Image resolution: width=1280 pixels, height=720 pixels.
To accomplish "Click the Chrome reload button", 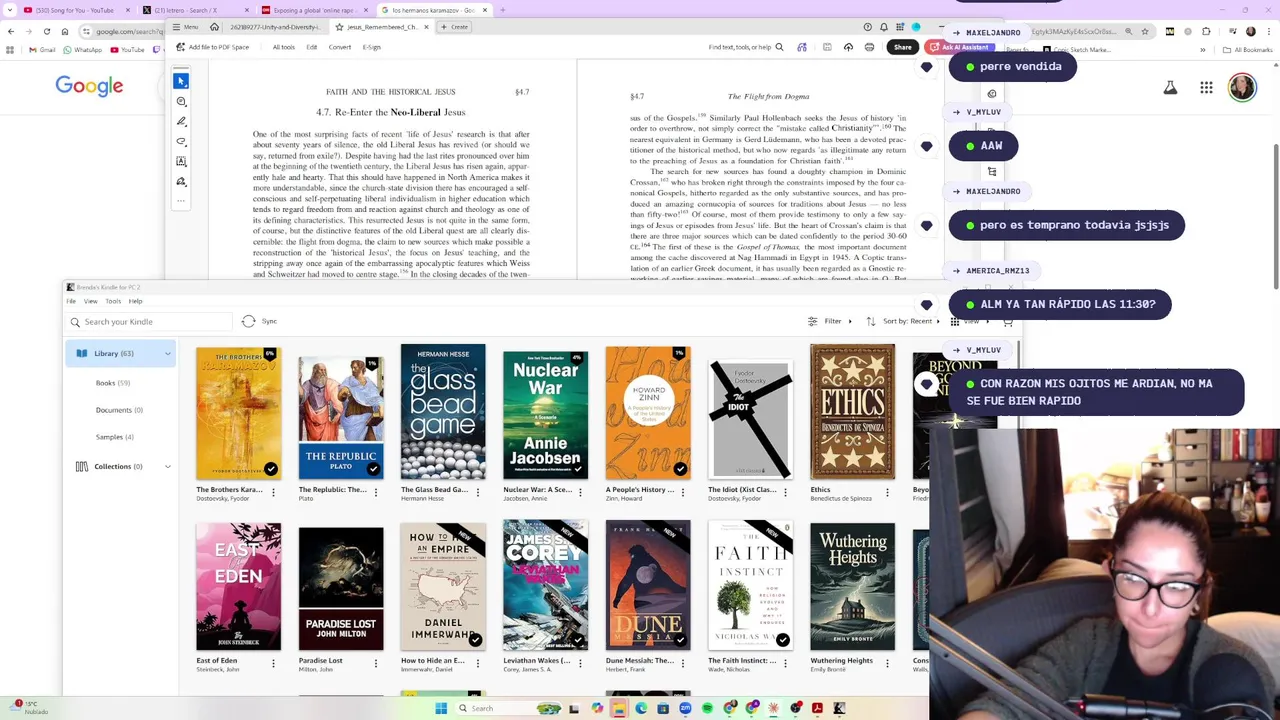I will pos(46,32).
